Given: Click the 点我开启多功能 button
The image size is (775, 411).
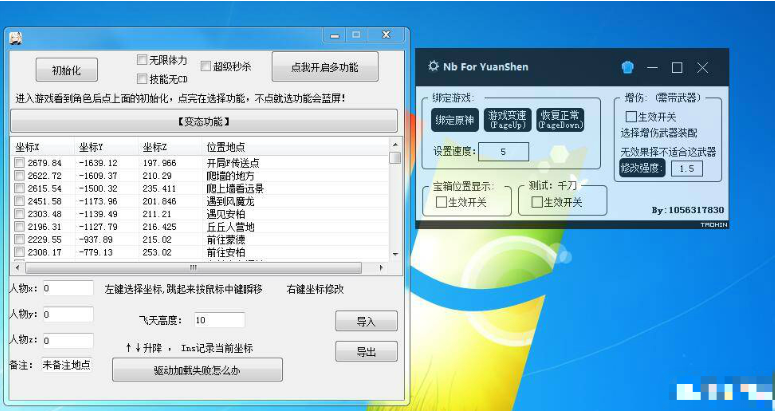Looking at the screenshot, I should [x=325, y=67].
